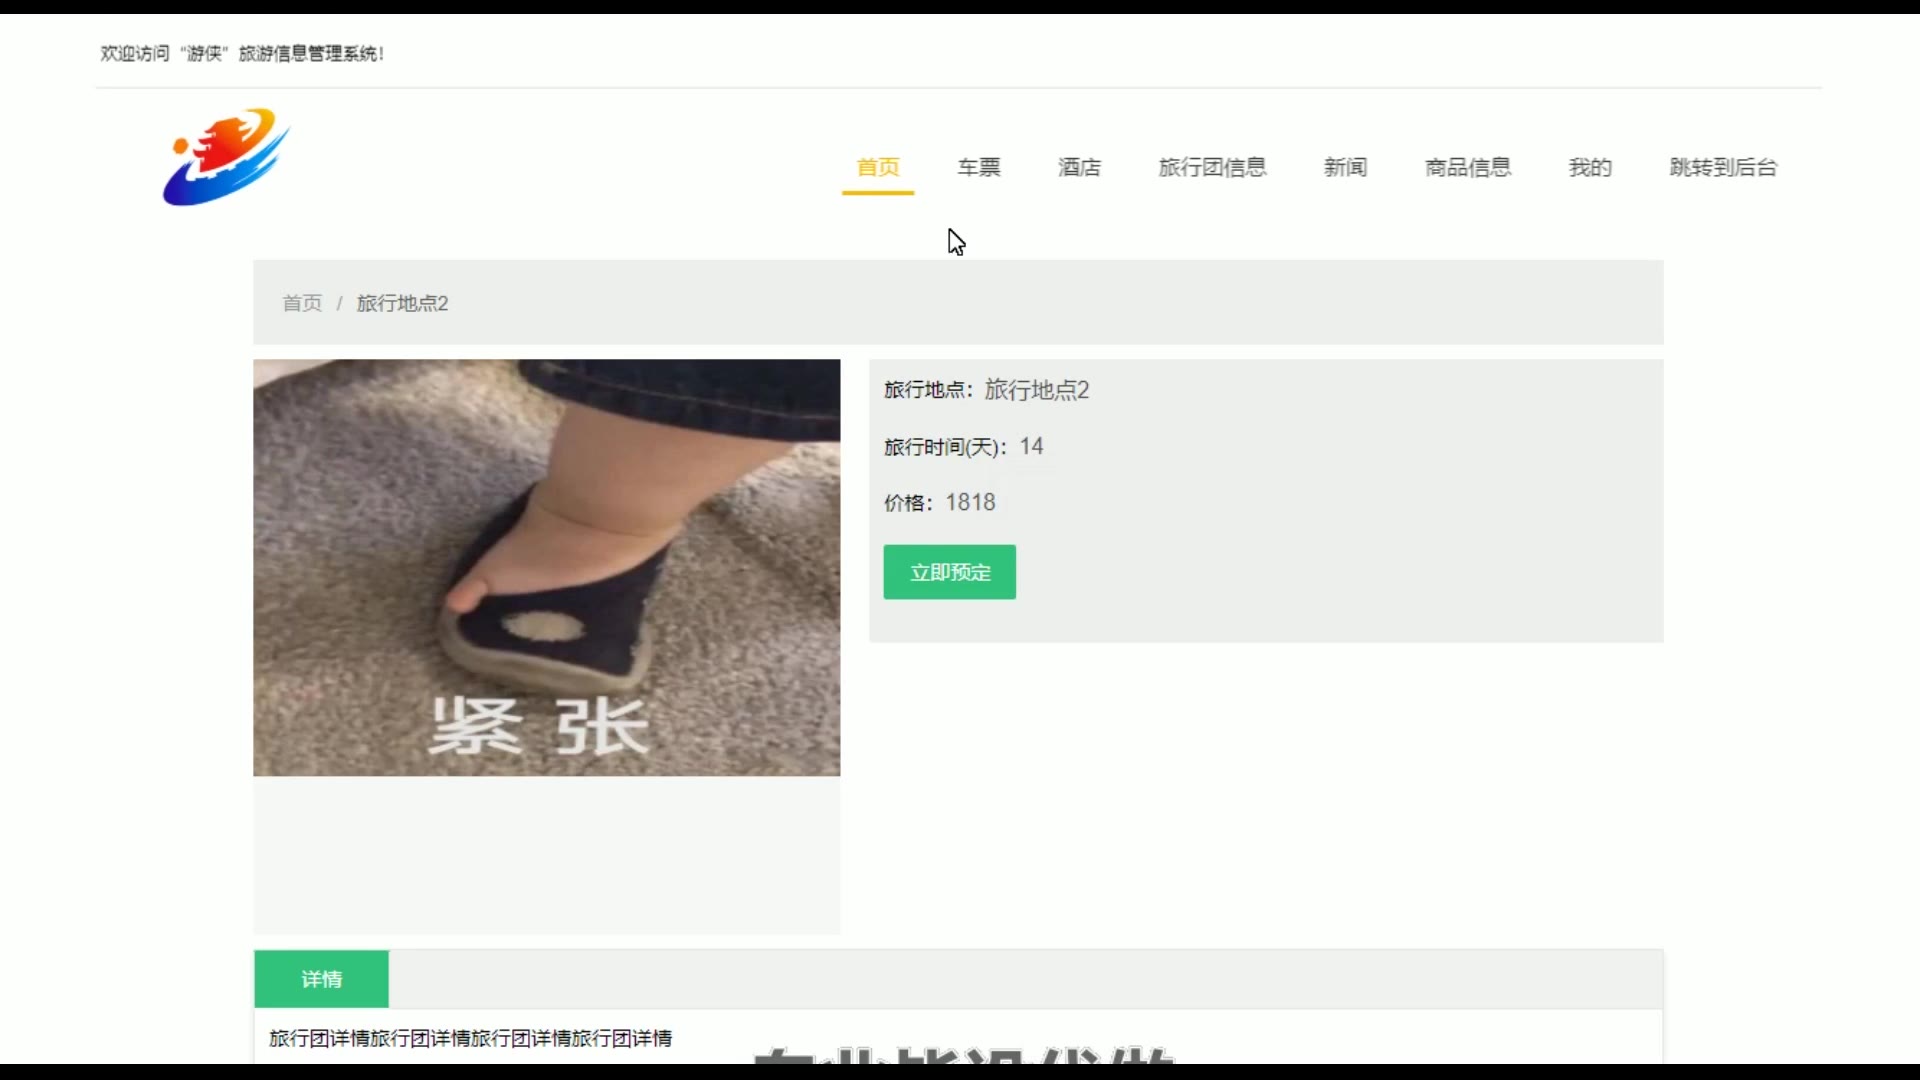Navigate to 商品信息
Image resolution: width=1920 pixels, height=1080 pixels.
point(1468,167)
